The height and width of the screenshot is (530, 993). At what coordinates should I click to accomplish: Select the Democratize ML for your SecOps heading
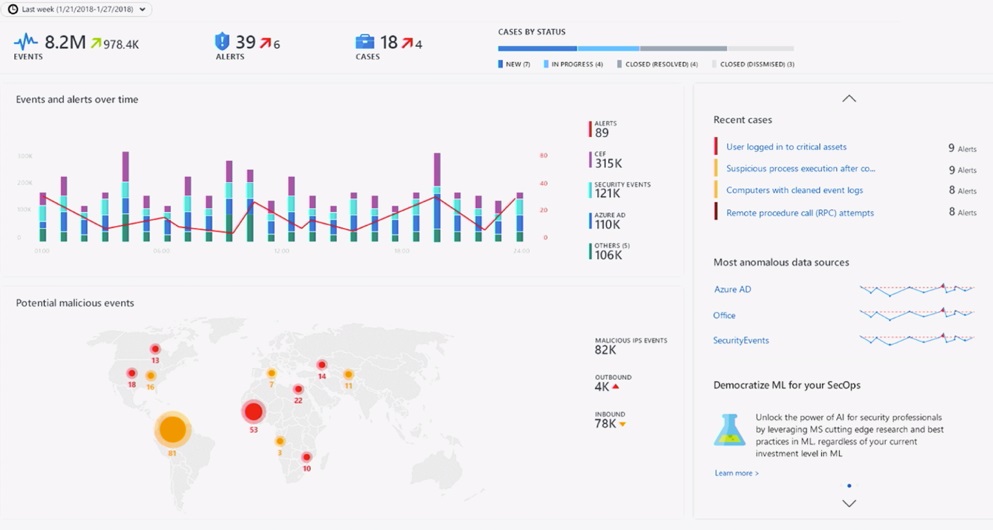point(787,385)
